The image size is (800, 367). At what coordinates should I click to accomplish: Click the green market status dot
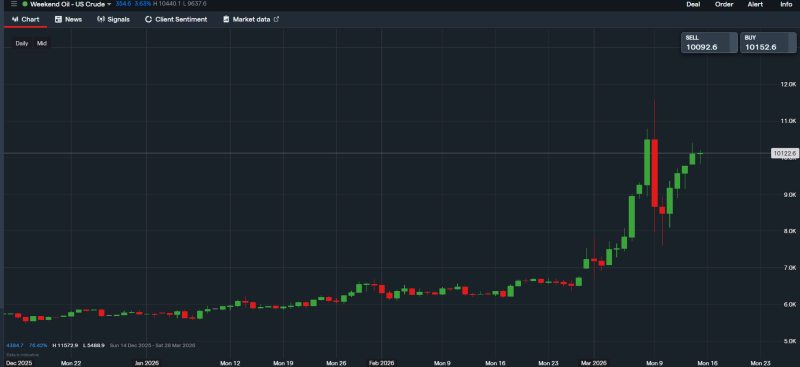25,4
